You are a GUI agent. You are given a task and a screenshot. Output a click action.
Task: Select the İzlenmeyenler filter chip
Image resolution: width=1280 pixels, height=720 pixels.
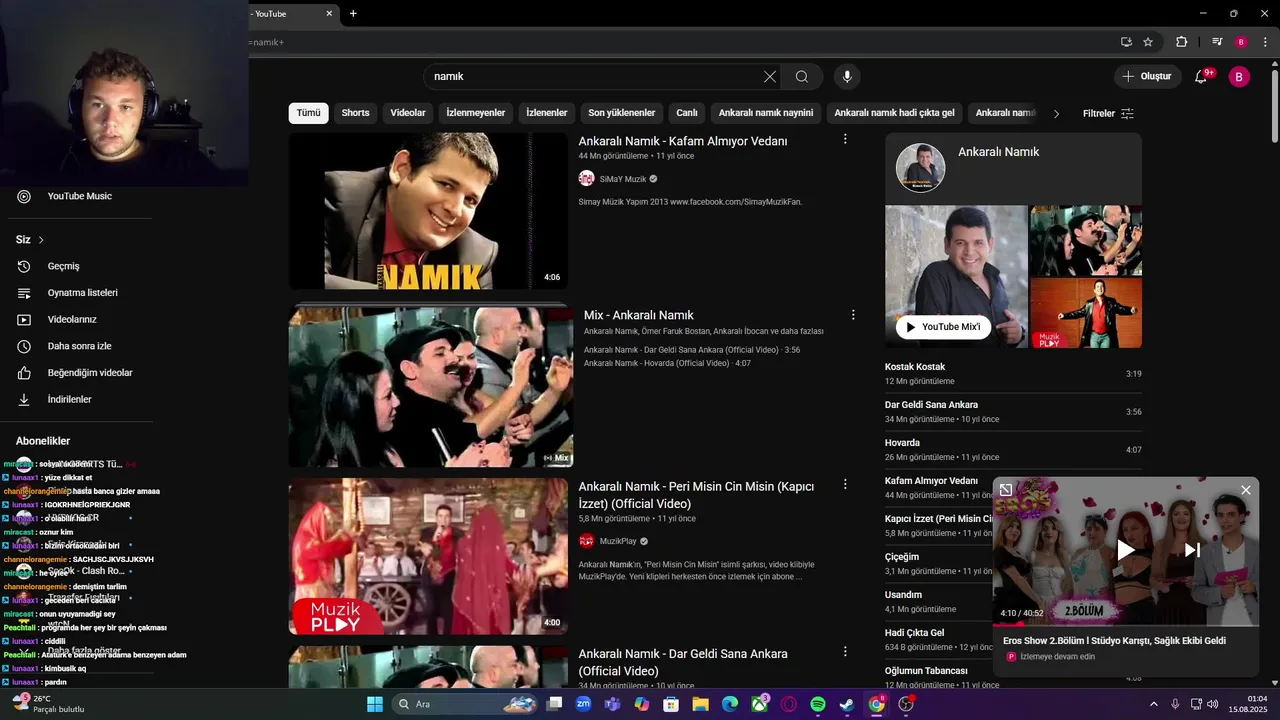coord(475,113)
